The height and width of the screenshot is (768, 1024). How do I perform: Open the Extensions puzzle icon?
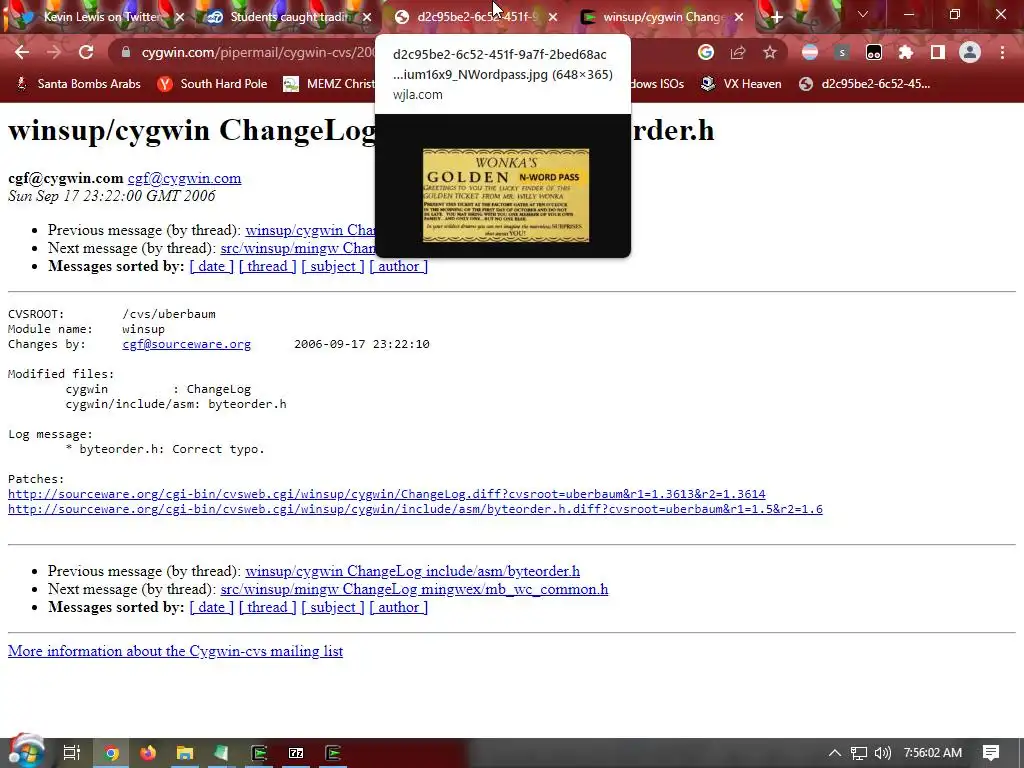[x=906, y=52]
